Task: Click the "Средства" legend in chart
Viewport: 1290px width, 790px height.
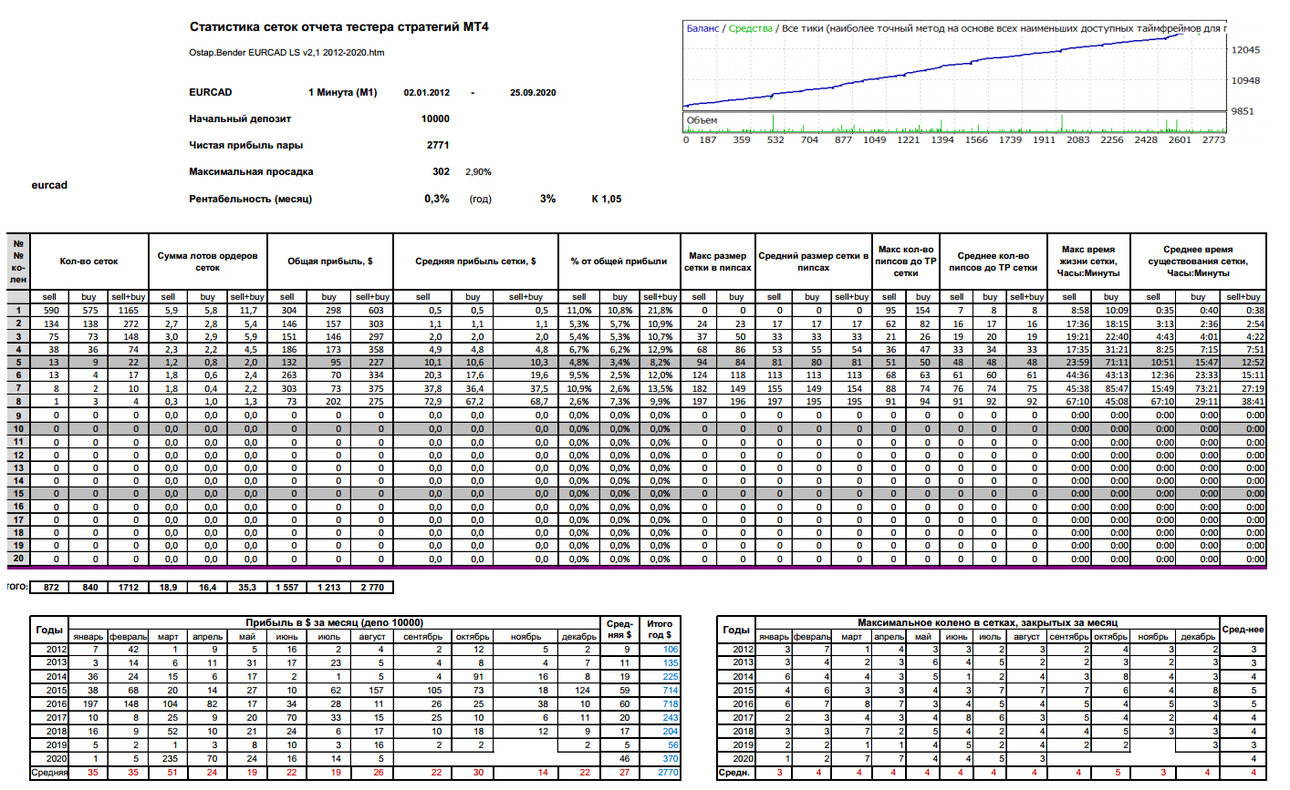Action: pos(750,28)
